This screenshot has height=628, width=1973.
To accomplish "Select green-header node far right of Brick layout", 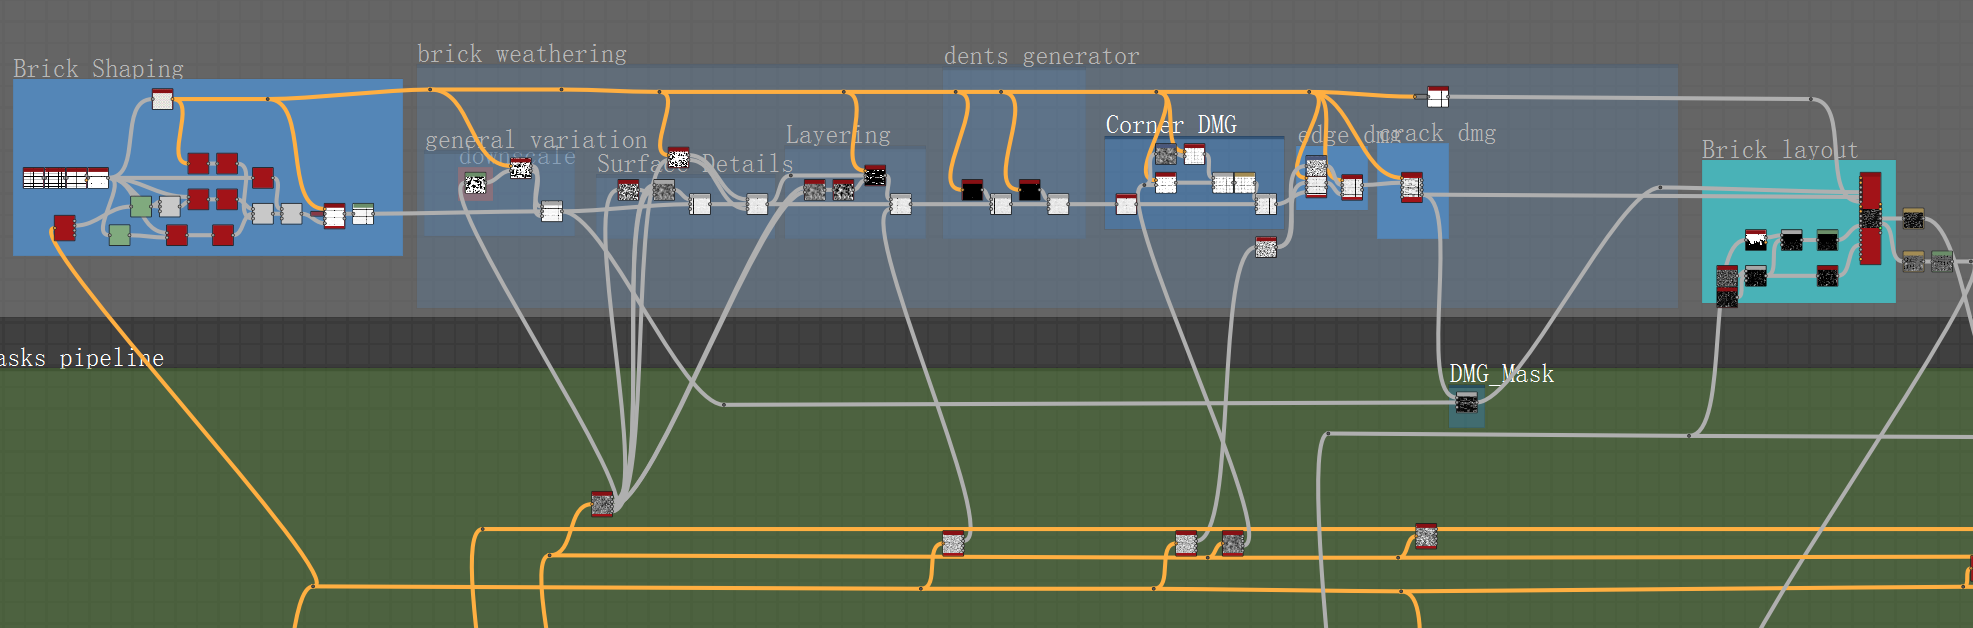I will pos(1942,262).
